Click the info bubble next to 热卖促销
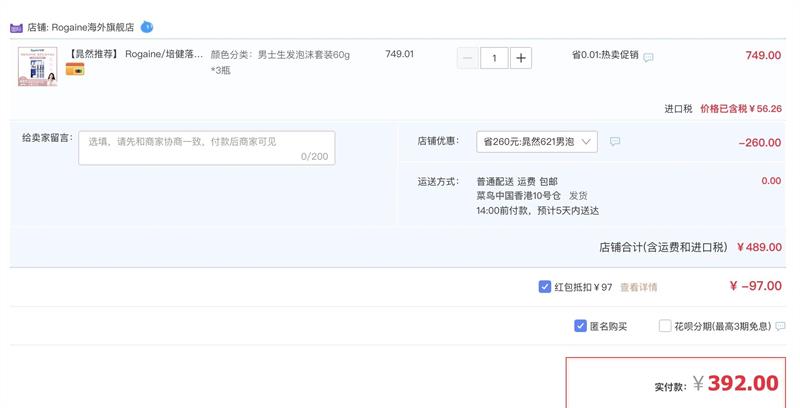This screenshot has width=800, height=408. [648, 58]
